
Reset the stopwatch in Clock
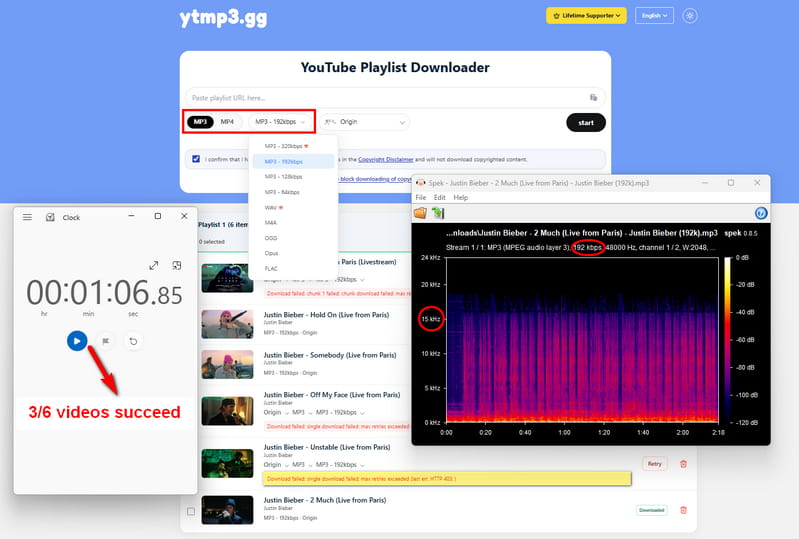(133, 341)
